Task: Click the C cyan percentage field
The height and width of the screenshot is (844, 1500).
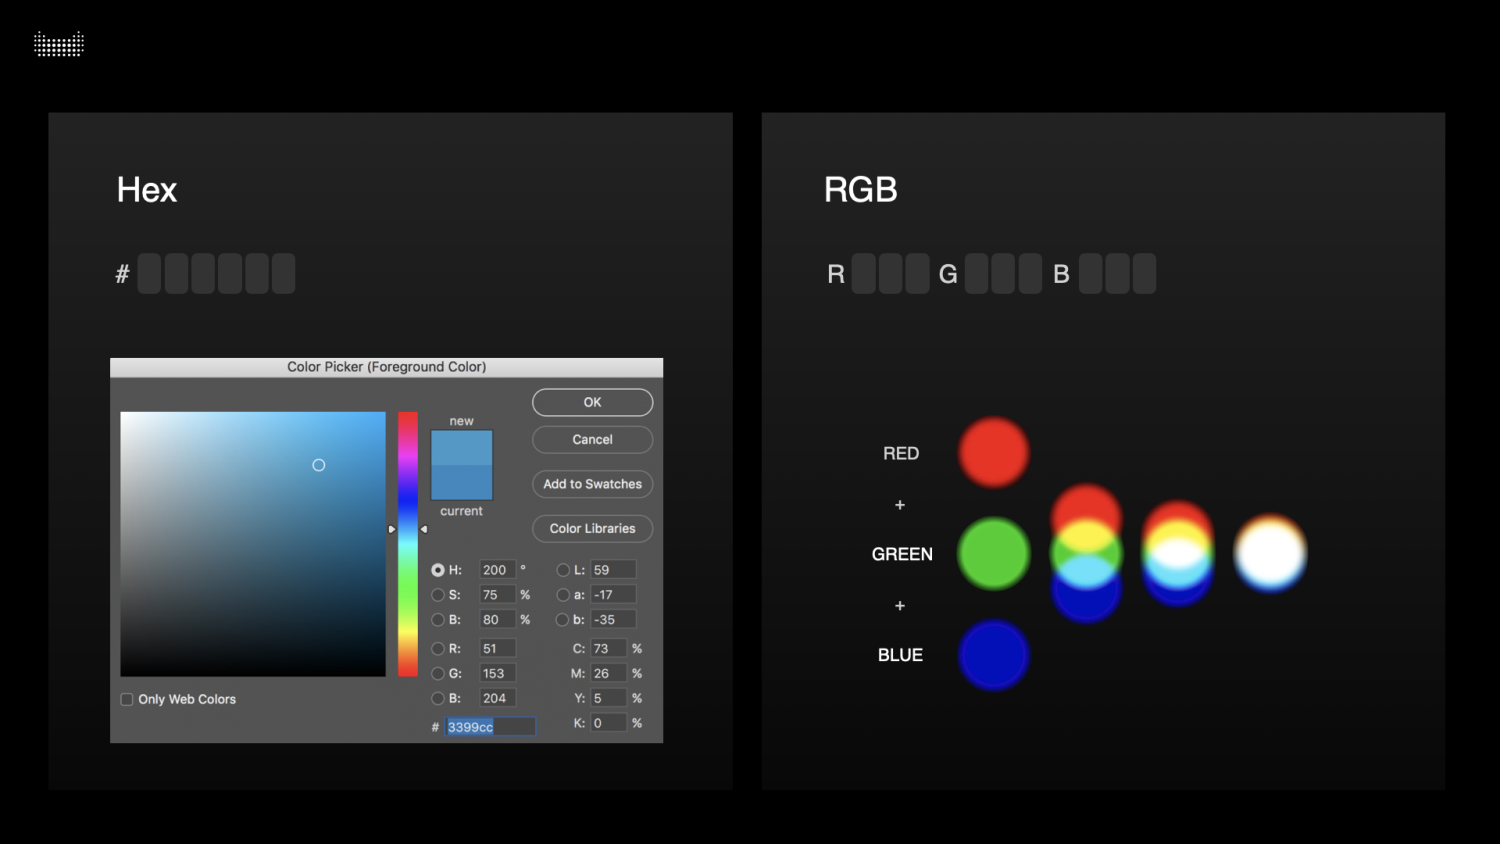Action: (607, 649)
